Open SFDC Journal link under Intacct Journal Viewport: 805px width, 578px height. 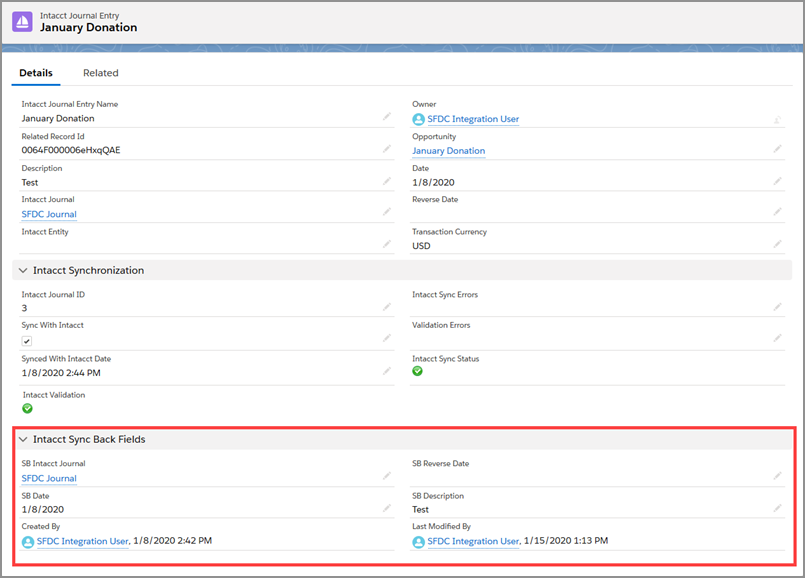coord(49,214)
